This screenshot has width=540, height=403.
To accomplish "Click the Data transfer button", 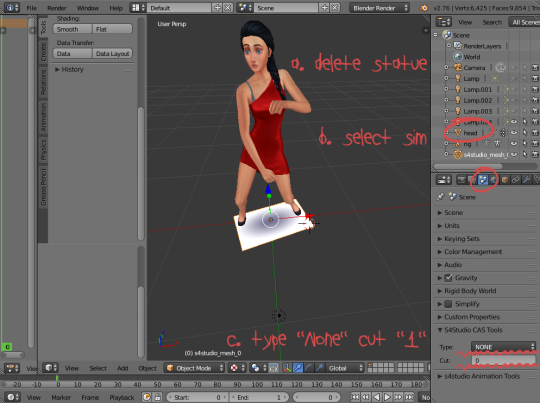I will (72, 53).
